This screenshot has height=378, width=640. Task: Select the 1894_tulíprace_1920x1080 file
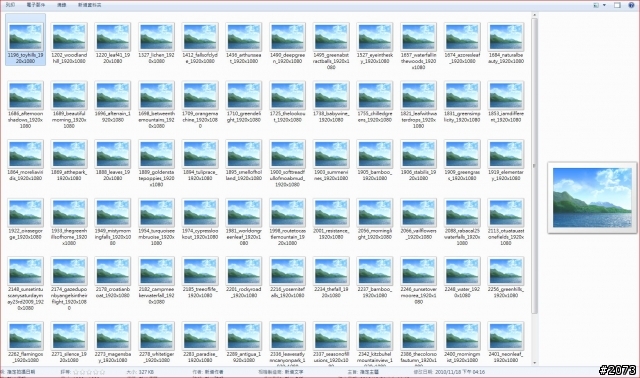coord(200,160)
